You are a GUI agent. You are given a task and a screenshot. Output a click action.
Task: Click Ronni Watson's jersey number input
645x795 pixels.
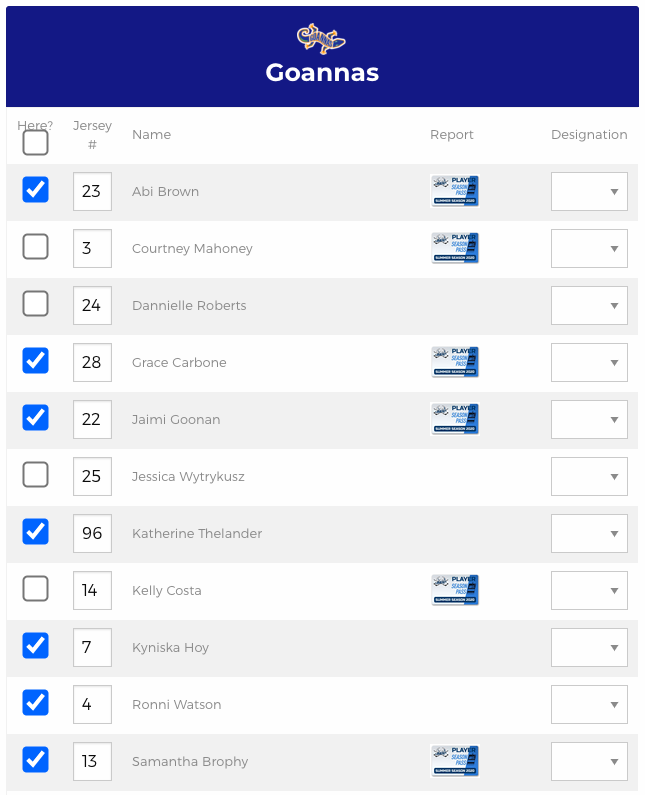coord(92,704)
